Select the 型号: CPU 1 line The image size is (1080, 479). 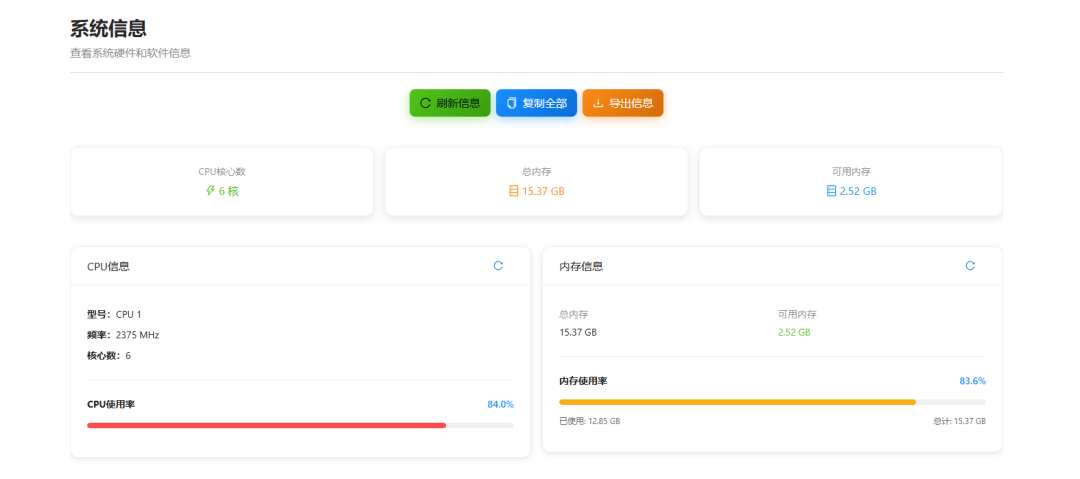pos(114,314)
